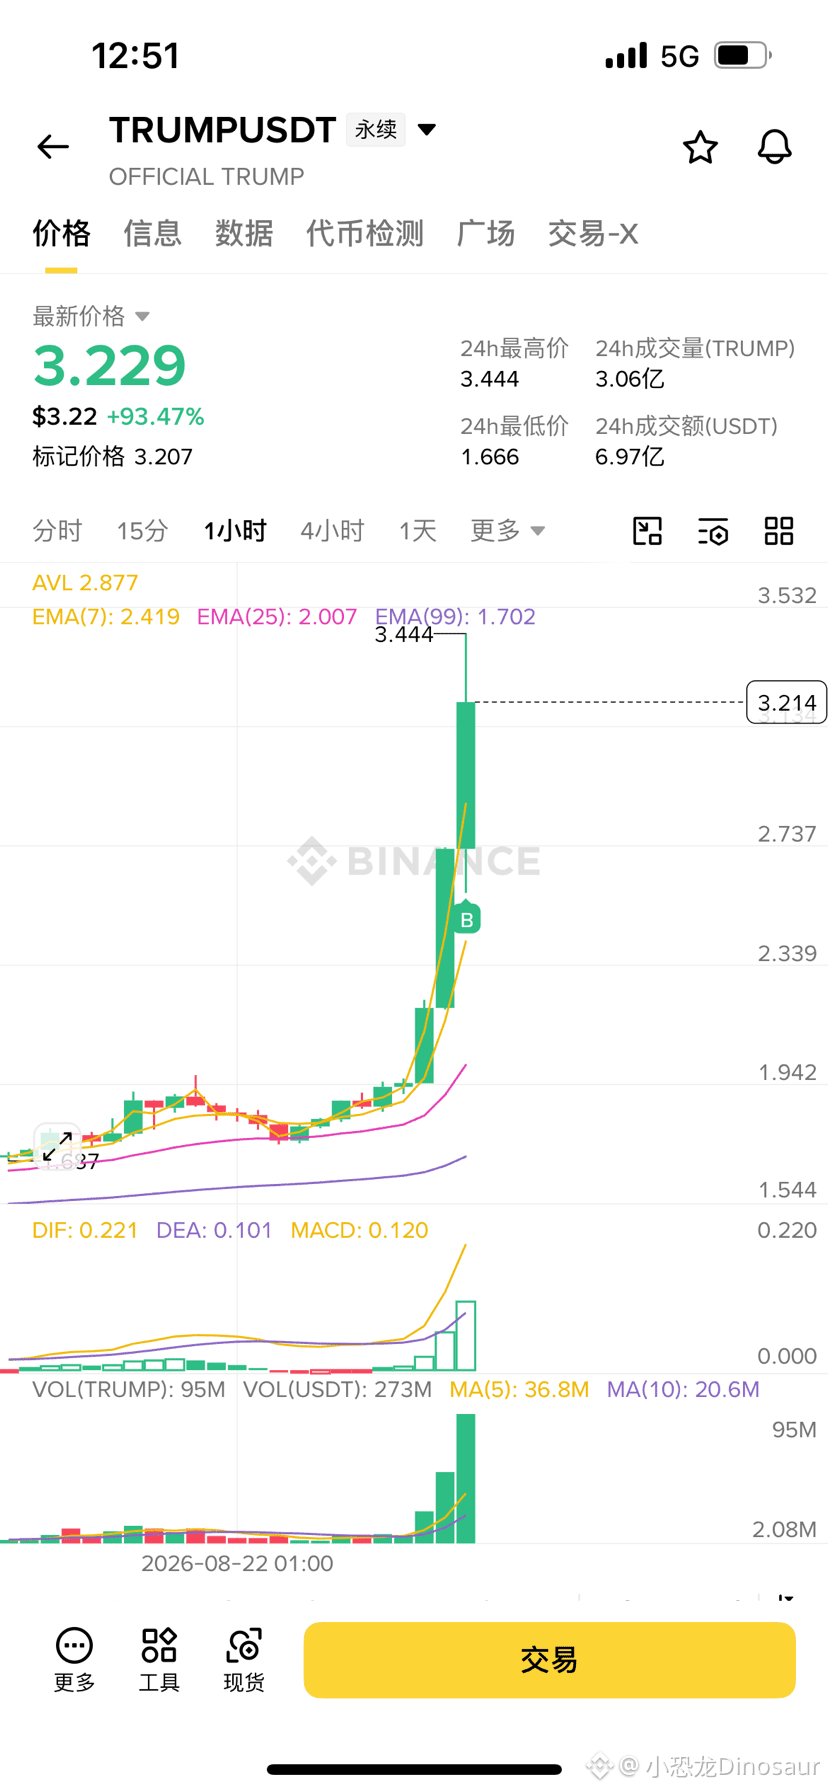Tap 24h最低价 value 1.666
Image resolution: width=828 pixels, height=1792 pixels.
pyautogui.click(x=490, y=457)
